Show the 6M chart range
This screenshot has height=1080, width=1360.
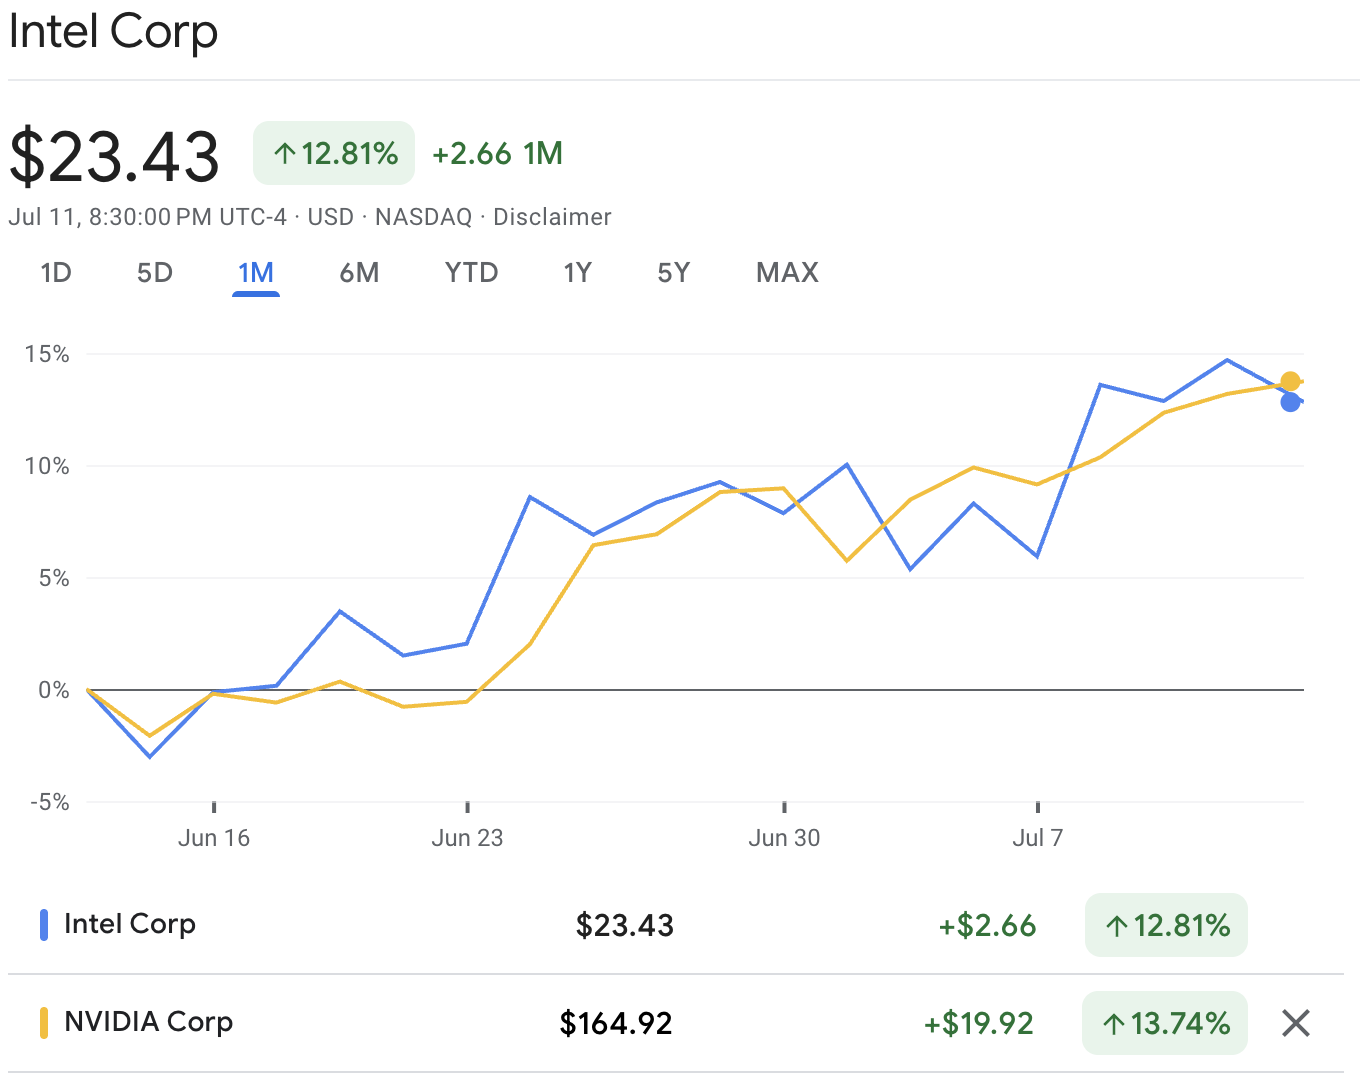359,273
